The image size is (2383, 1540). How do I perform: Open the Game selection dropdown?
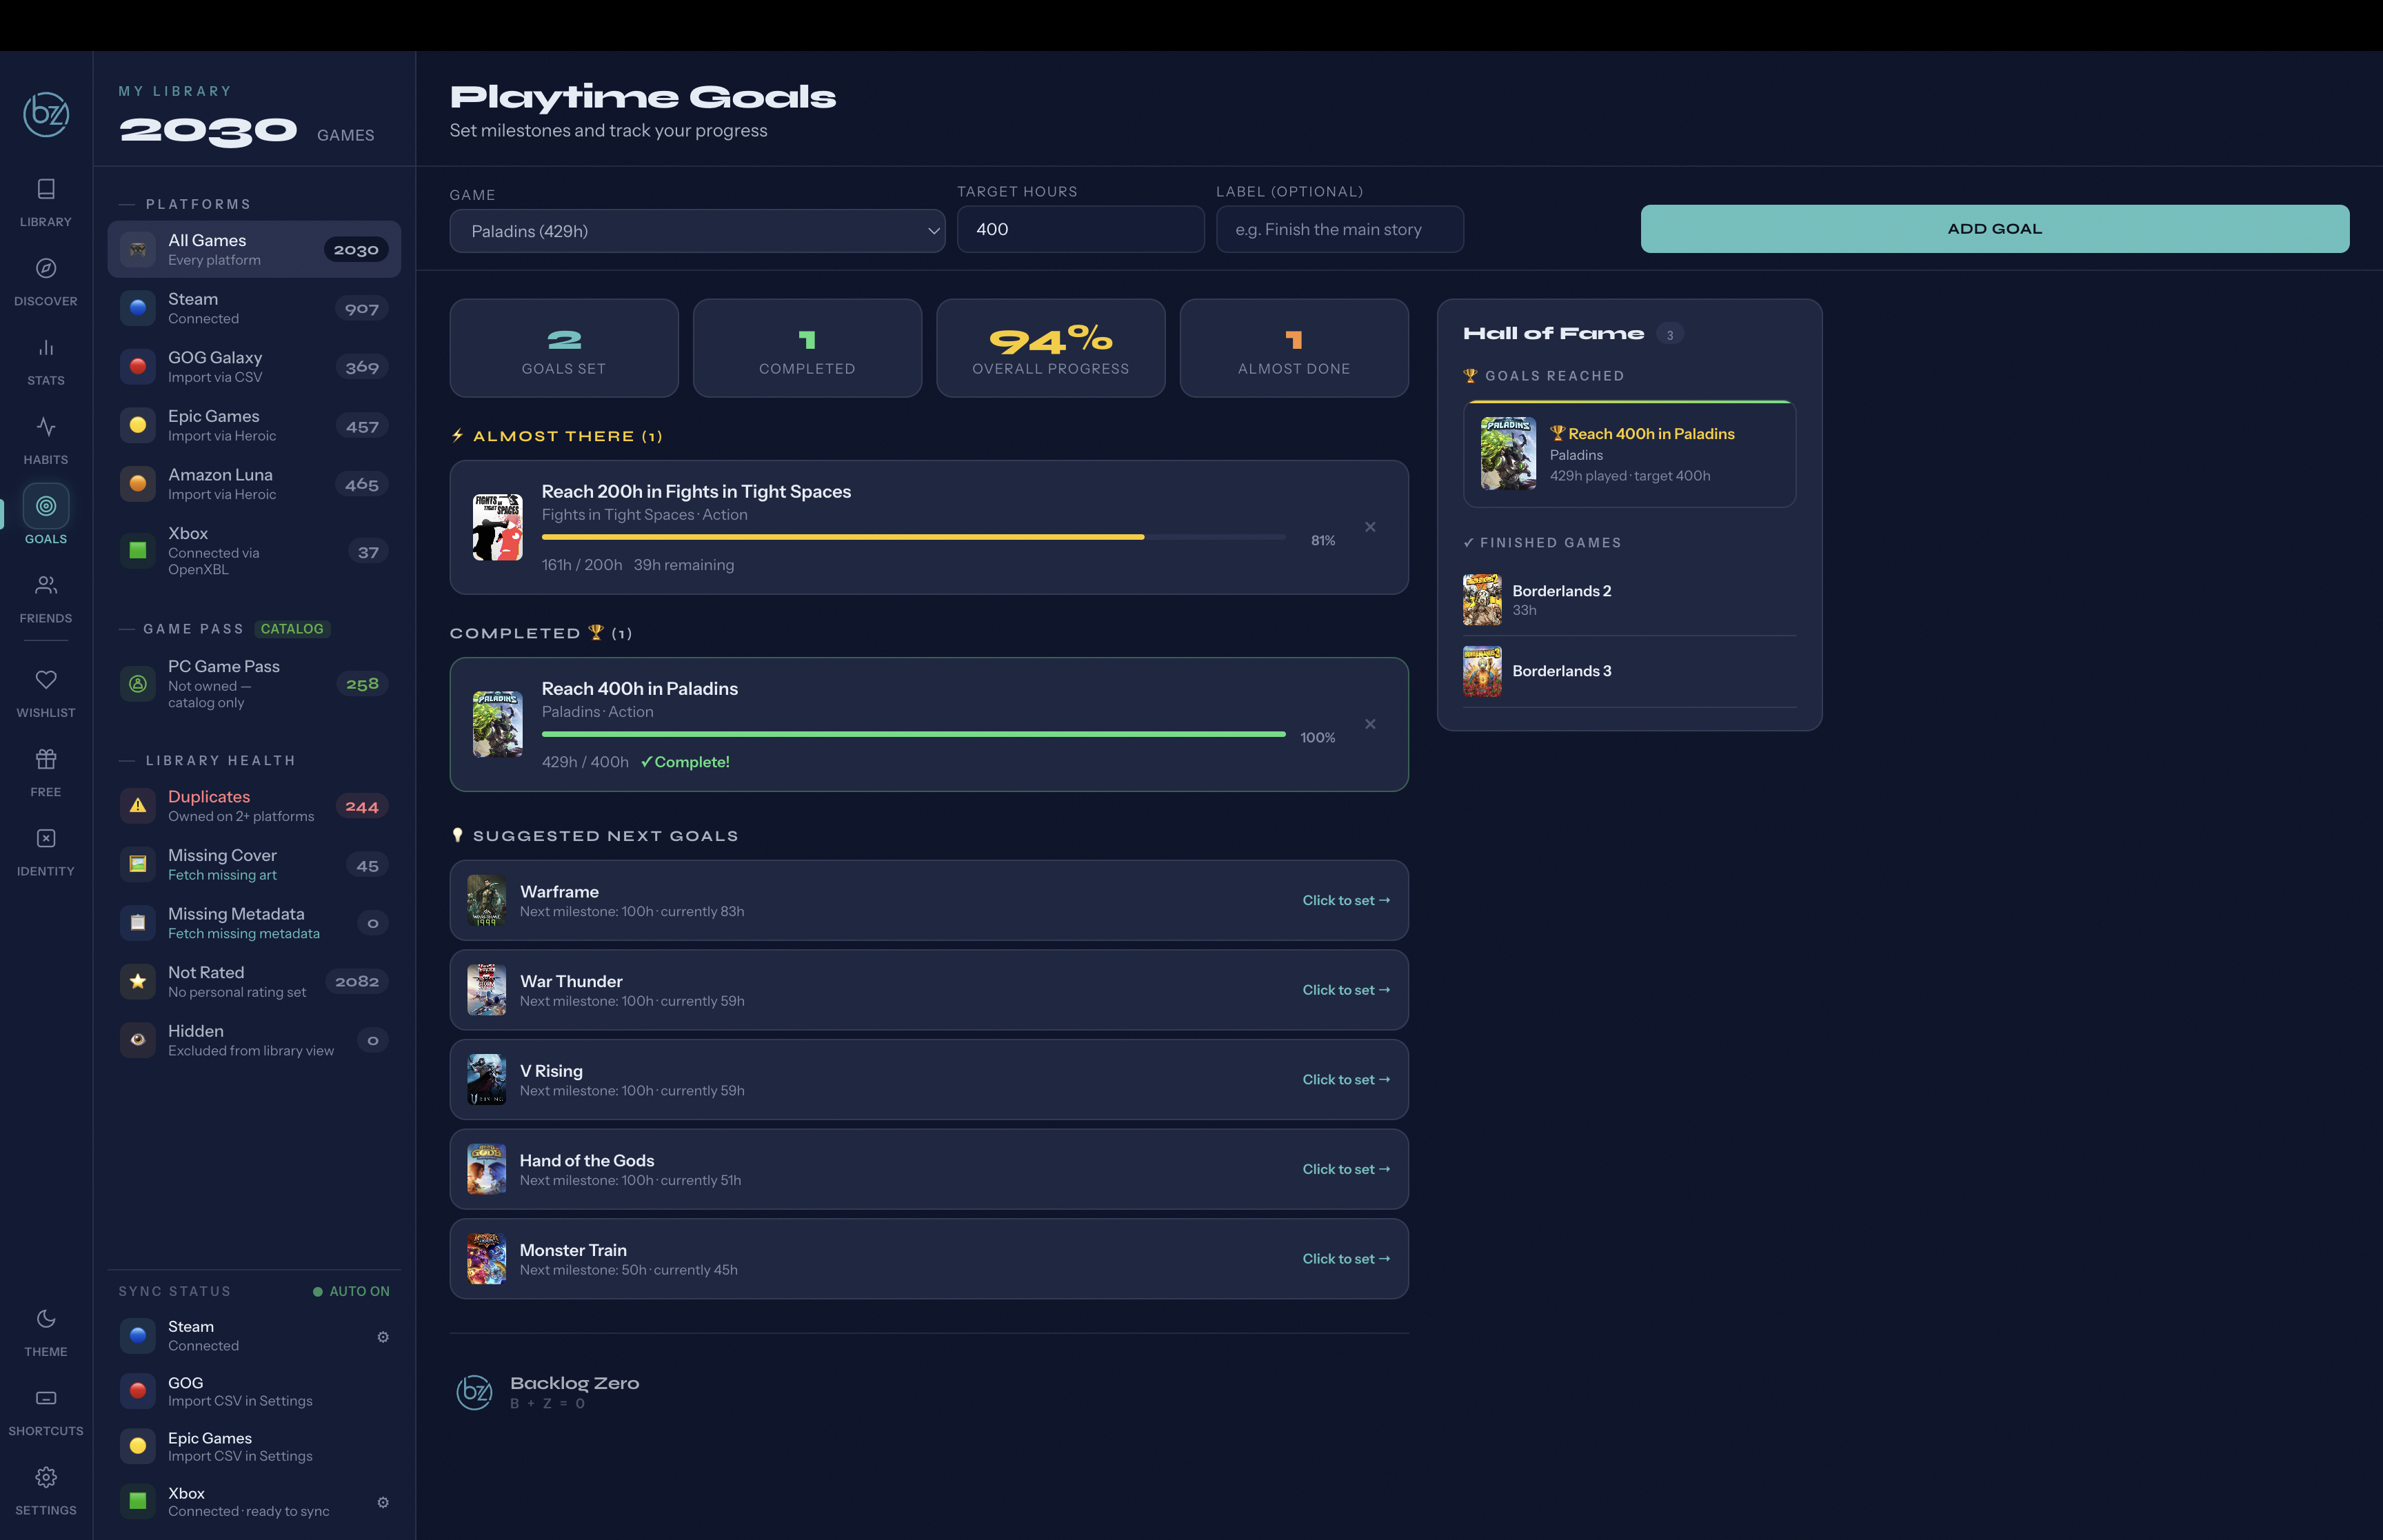pyautogui.click(x=697, y=231)
